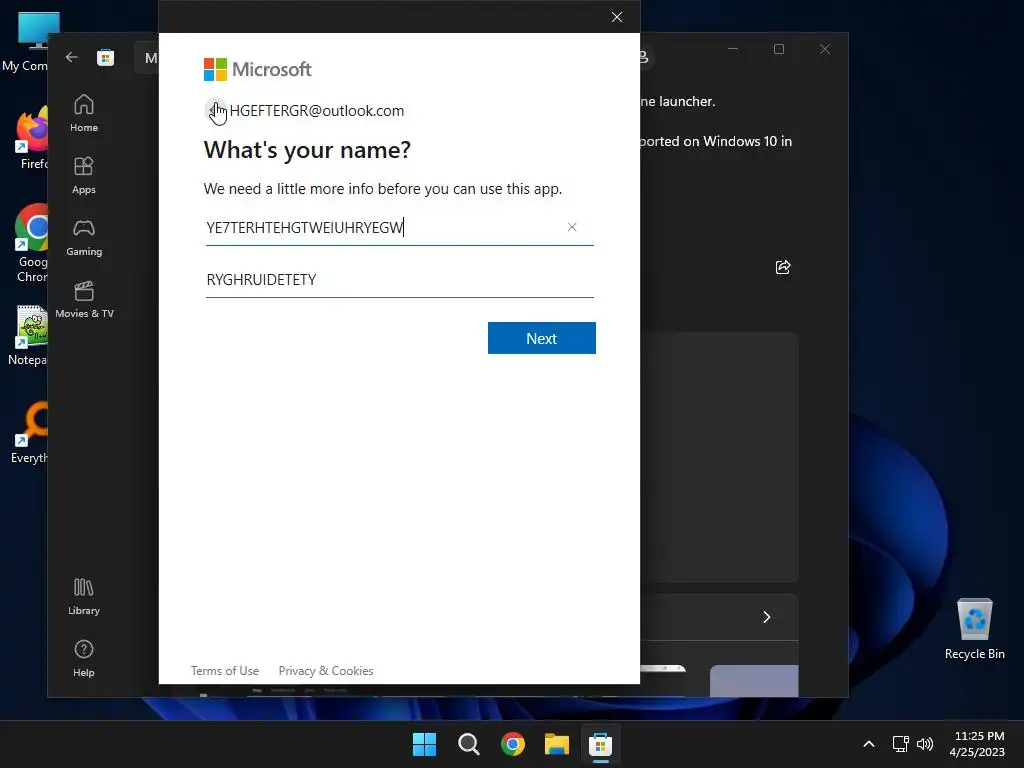Open File Explorer from the taskbar
Viewport: 1024px width, 768px height.
point(557,744)
